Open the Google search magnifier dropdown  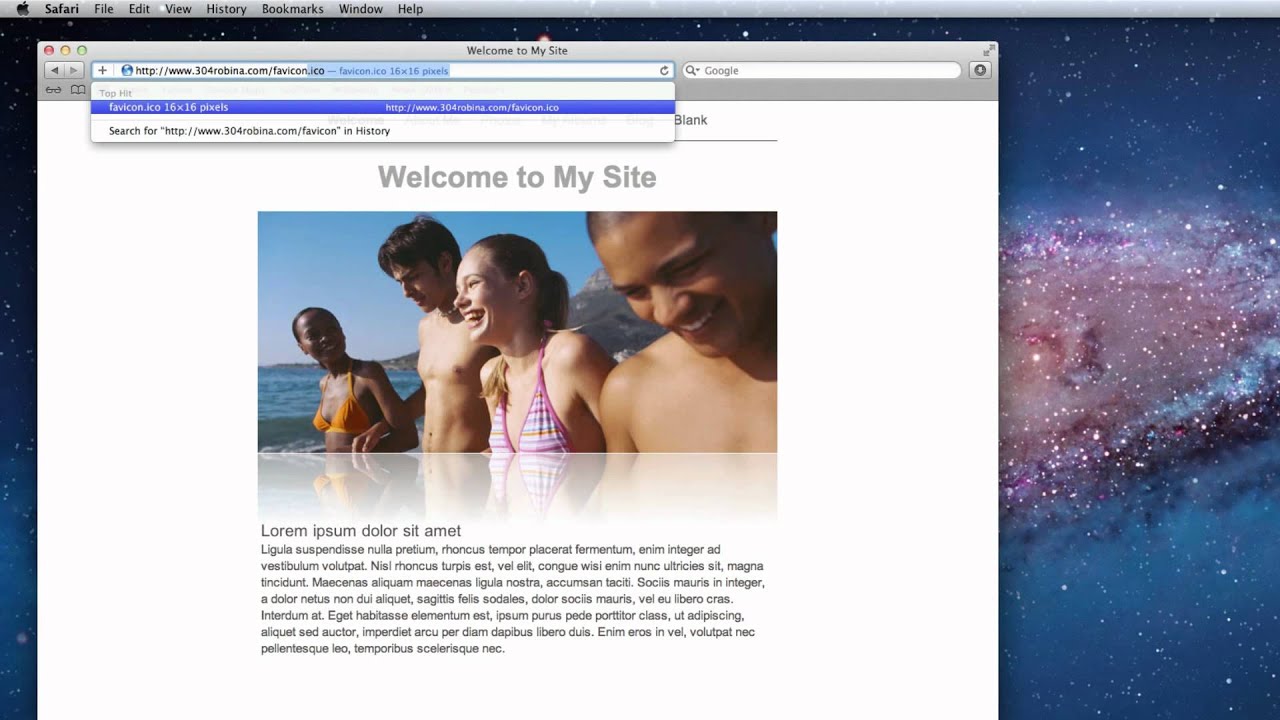pos(692,70)
